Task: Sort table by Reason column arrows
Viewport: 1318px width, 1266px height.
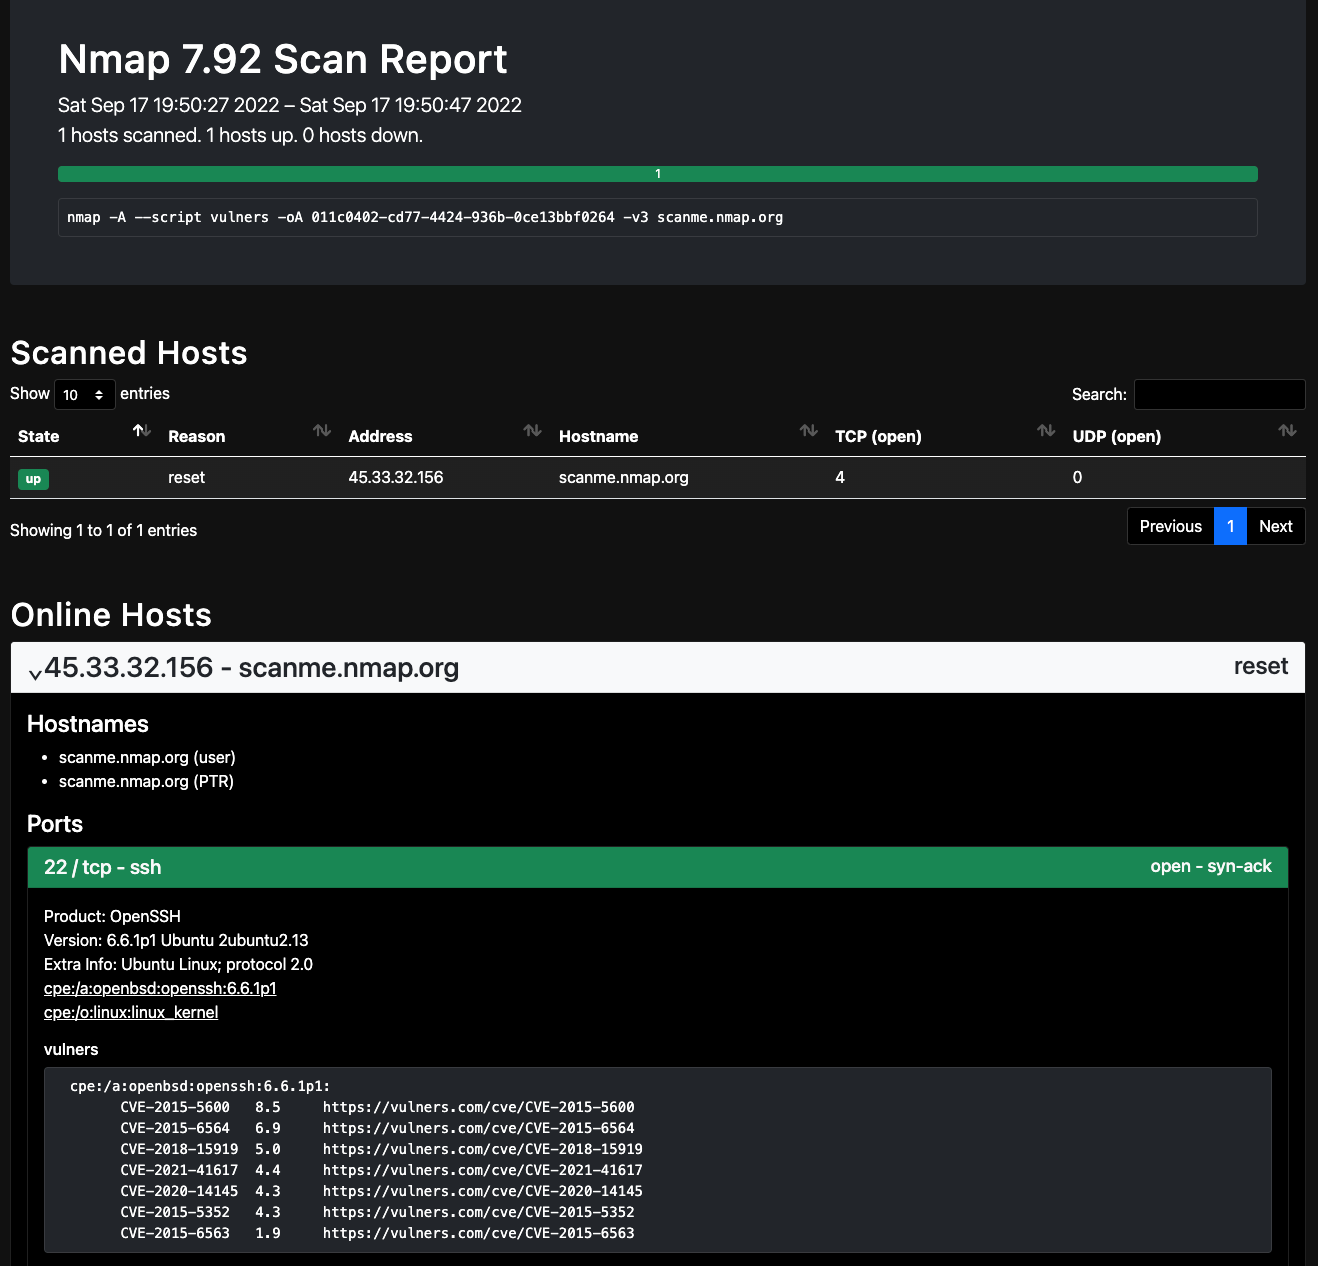Action: (322, 431)
